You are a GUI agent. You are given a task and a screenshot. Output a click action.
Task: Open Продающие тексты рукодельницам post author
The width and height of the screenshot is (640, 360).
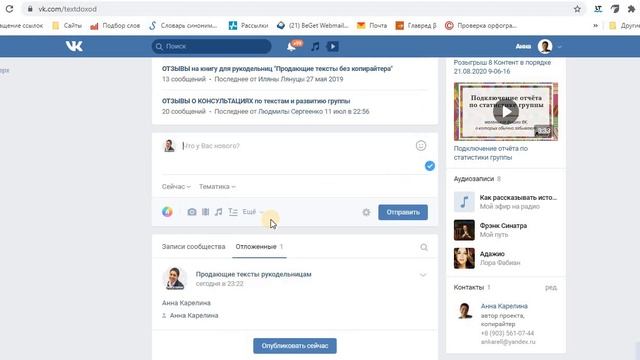click(x=253, y=274)
